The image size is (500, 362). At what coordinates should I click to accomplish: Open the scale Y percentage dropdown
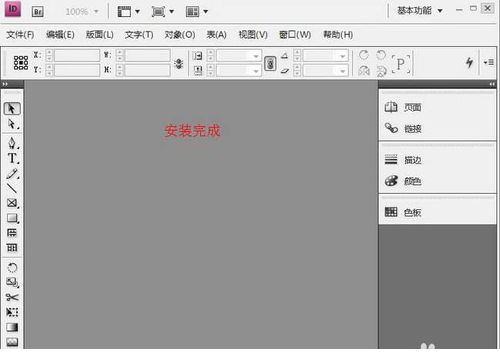tap(256, 71)
